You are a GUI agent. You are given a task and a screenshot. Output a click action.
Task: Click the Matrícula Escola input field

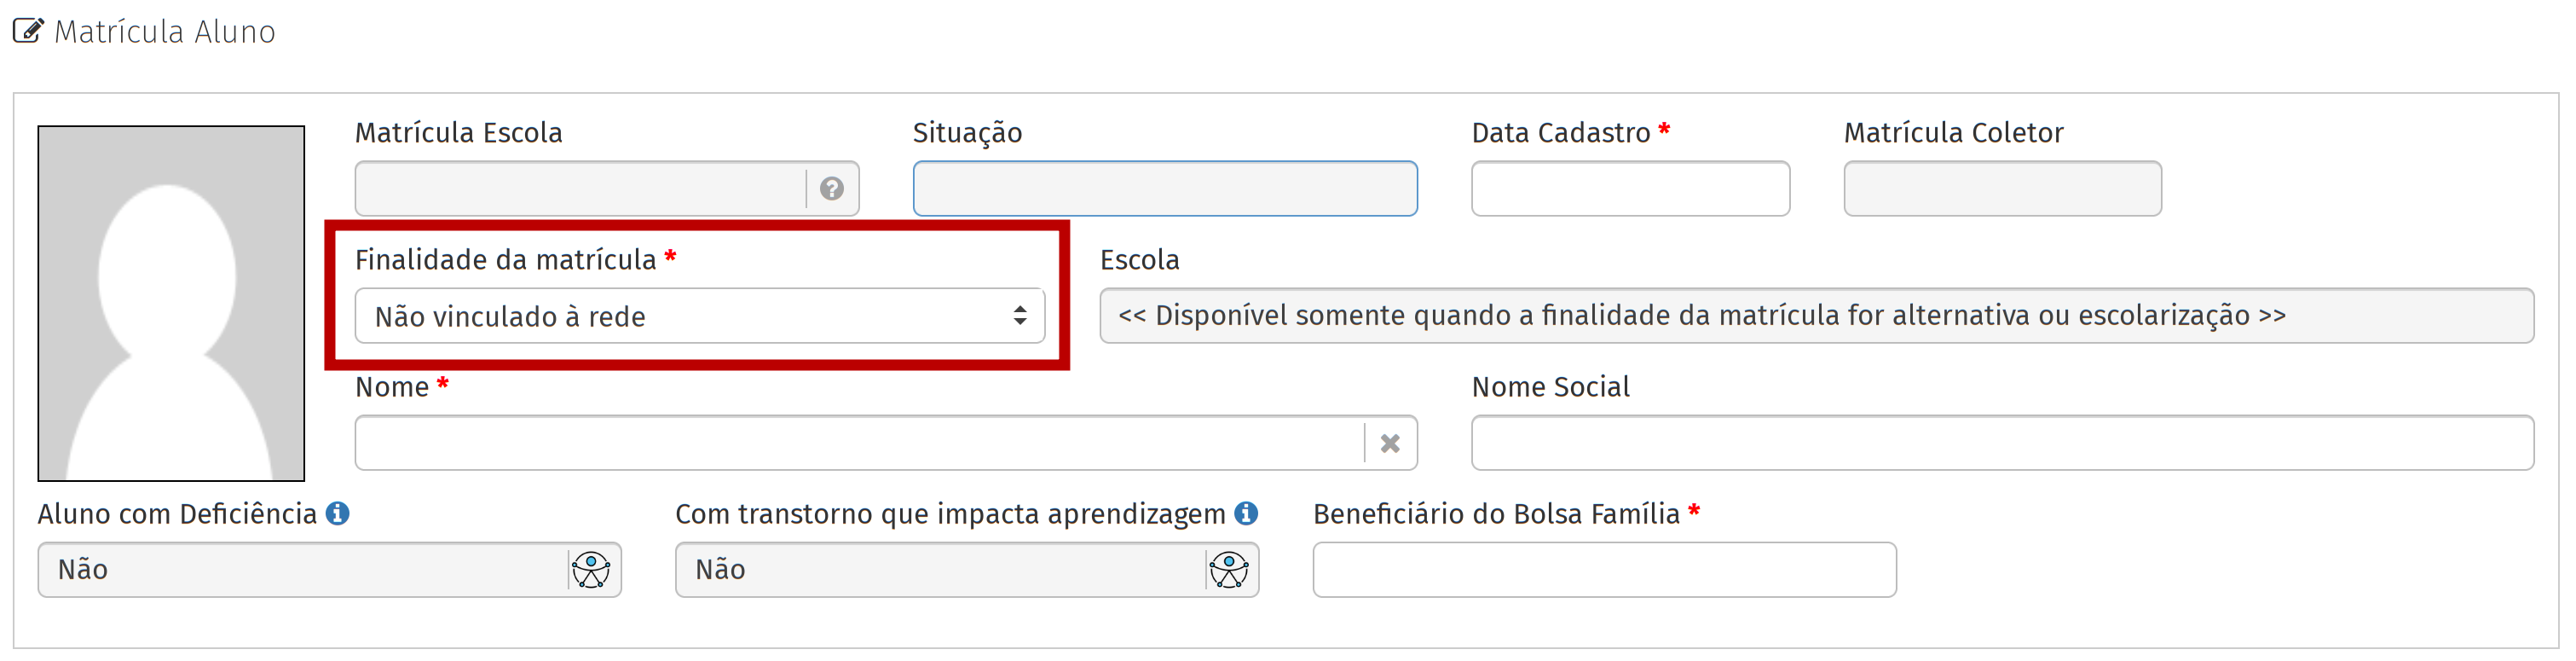click(x=580, y=189)
